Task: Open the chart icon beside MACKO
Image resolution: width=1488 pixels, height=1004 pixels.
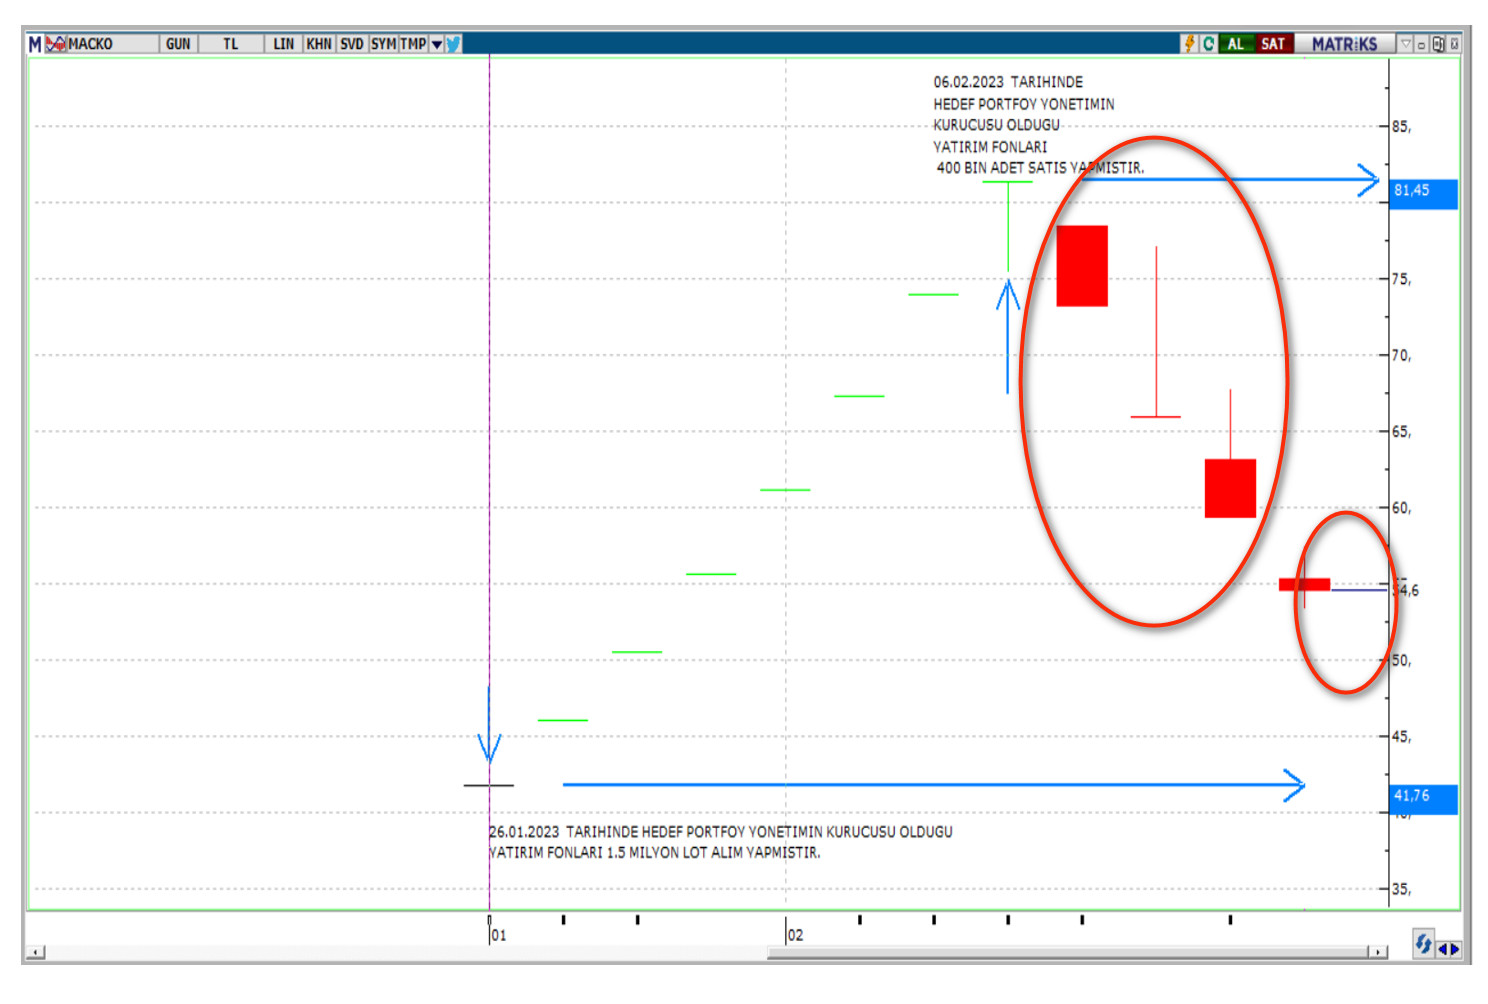Action: (x=56, y=44)
